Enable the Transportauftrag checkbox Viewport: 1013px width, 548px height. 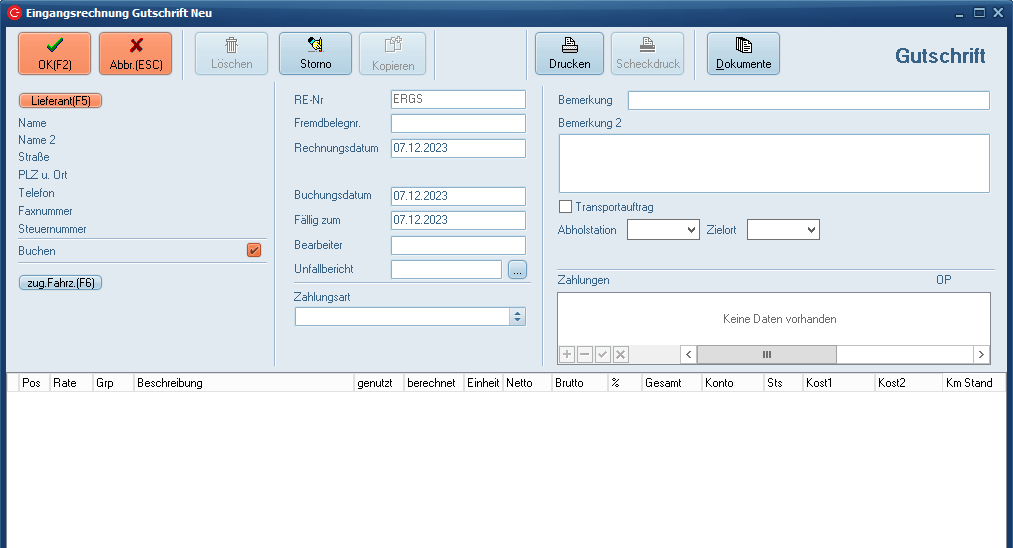tap(566, 207)
